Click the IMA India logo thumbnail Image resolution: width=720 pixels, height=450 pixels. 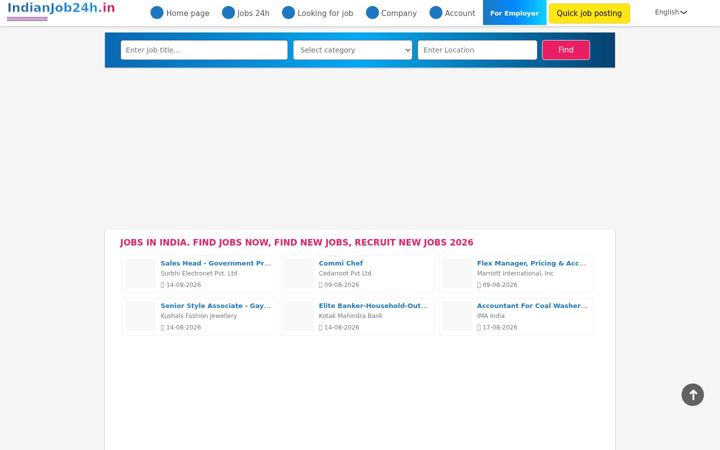[x=457, y=316]
